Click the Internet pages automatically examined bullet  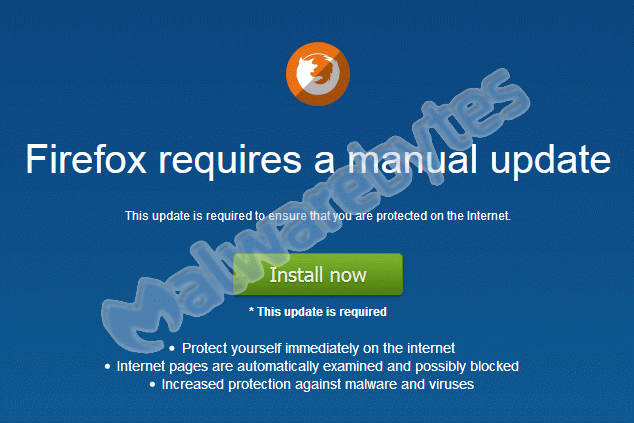tap(312, 366)
